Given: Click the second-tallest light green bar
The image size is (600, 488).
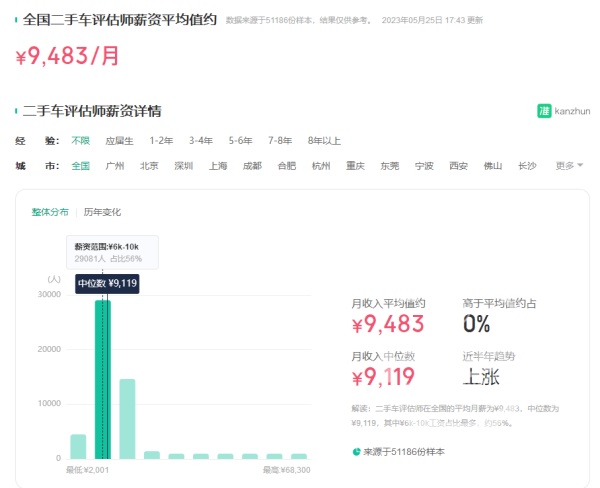Looking at the screenshot, I should tap(127, 418).
